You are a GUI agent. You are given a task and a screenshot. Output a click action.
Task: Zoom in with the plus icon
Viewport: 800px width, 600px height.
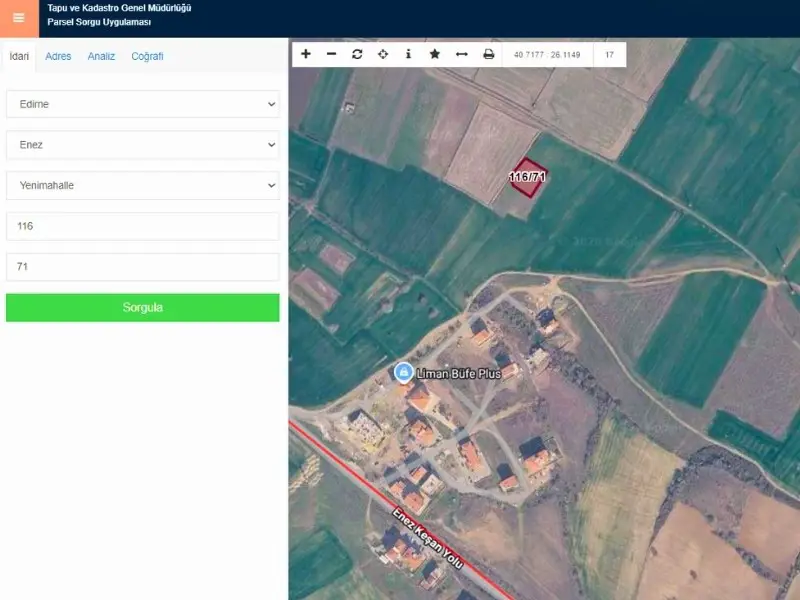coord(306,54)
